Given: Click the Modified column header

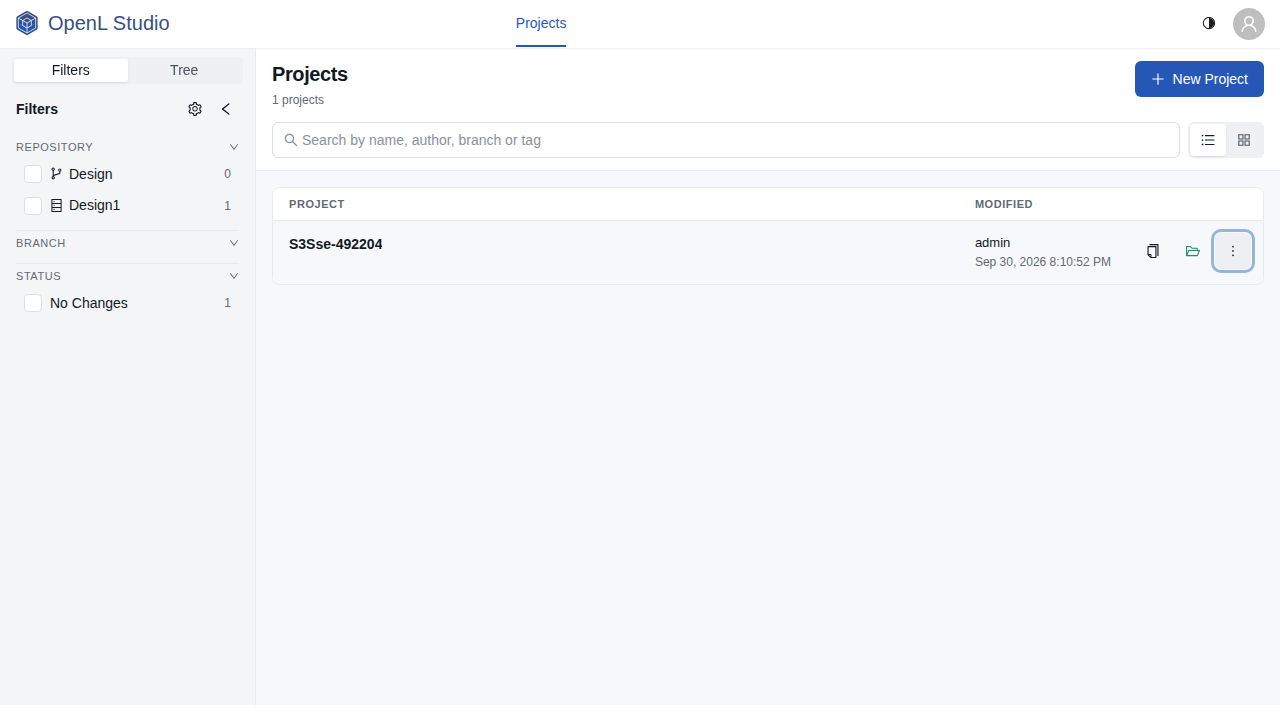Looking at the screenshot, I should 1004,204.
